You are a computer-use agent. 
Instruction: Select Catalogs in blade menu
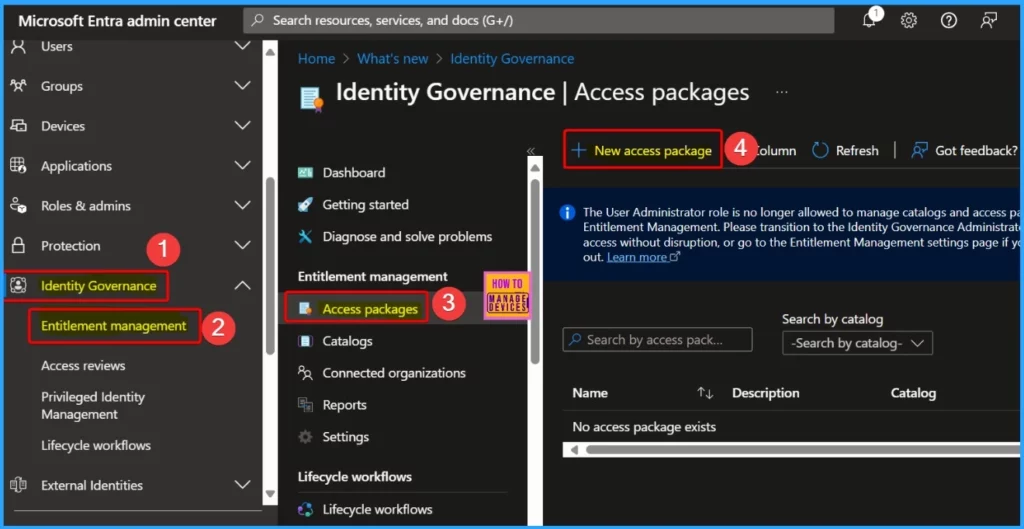pyautogui.click(x=347, y=341)
